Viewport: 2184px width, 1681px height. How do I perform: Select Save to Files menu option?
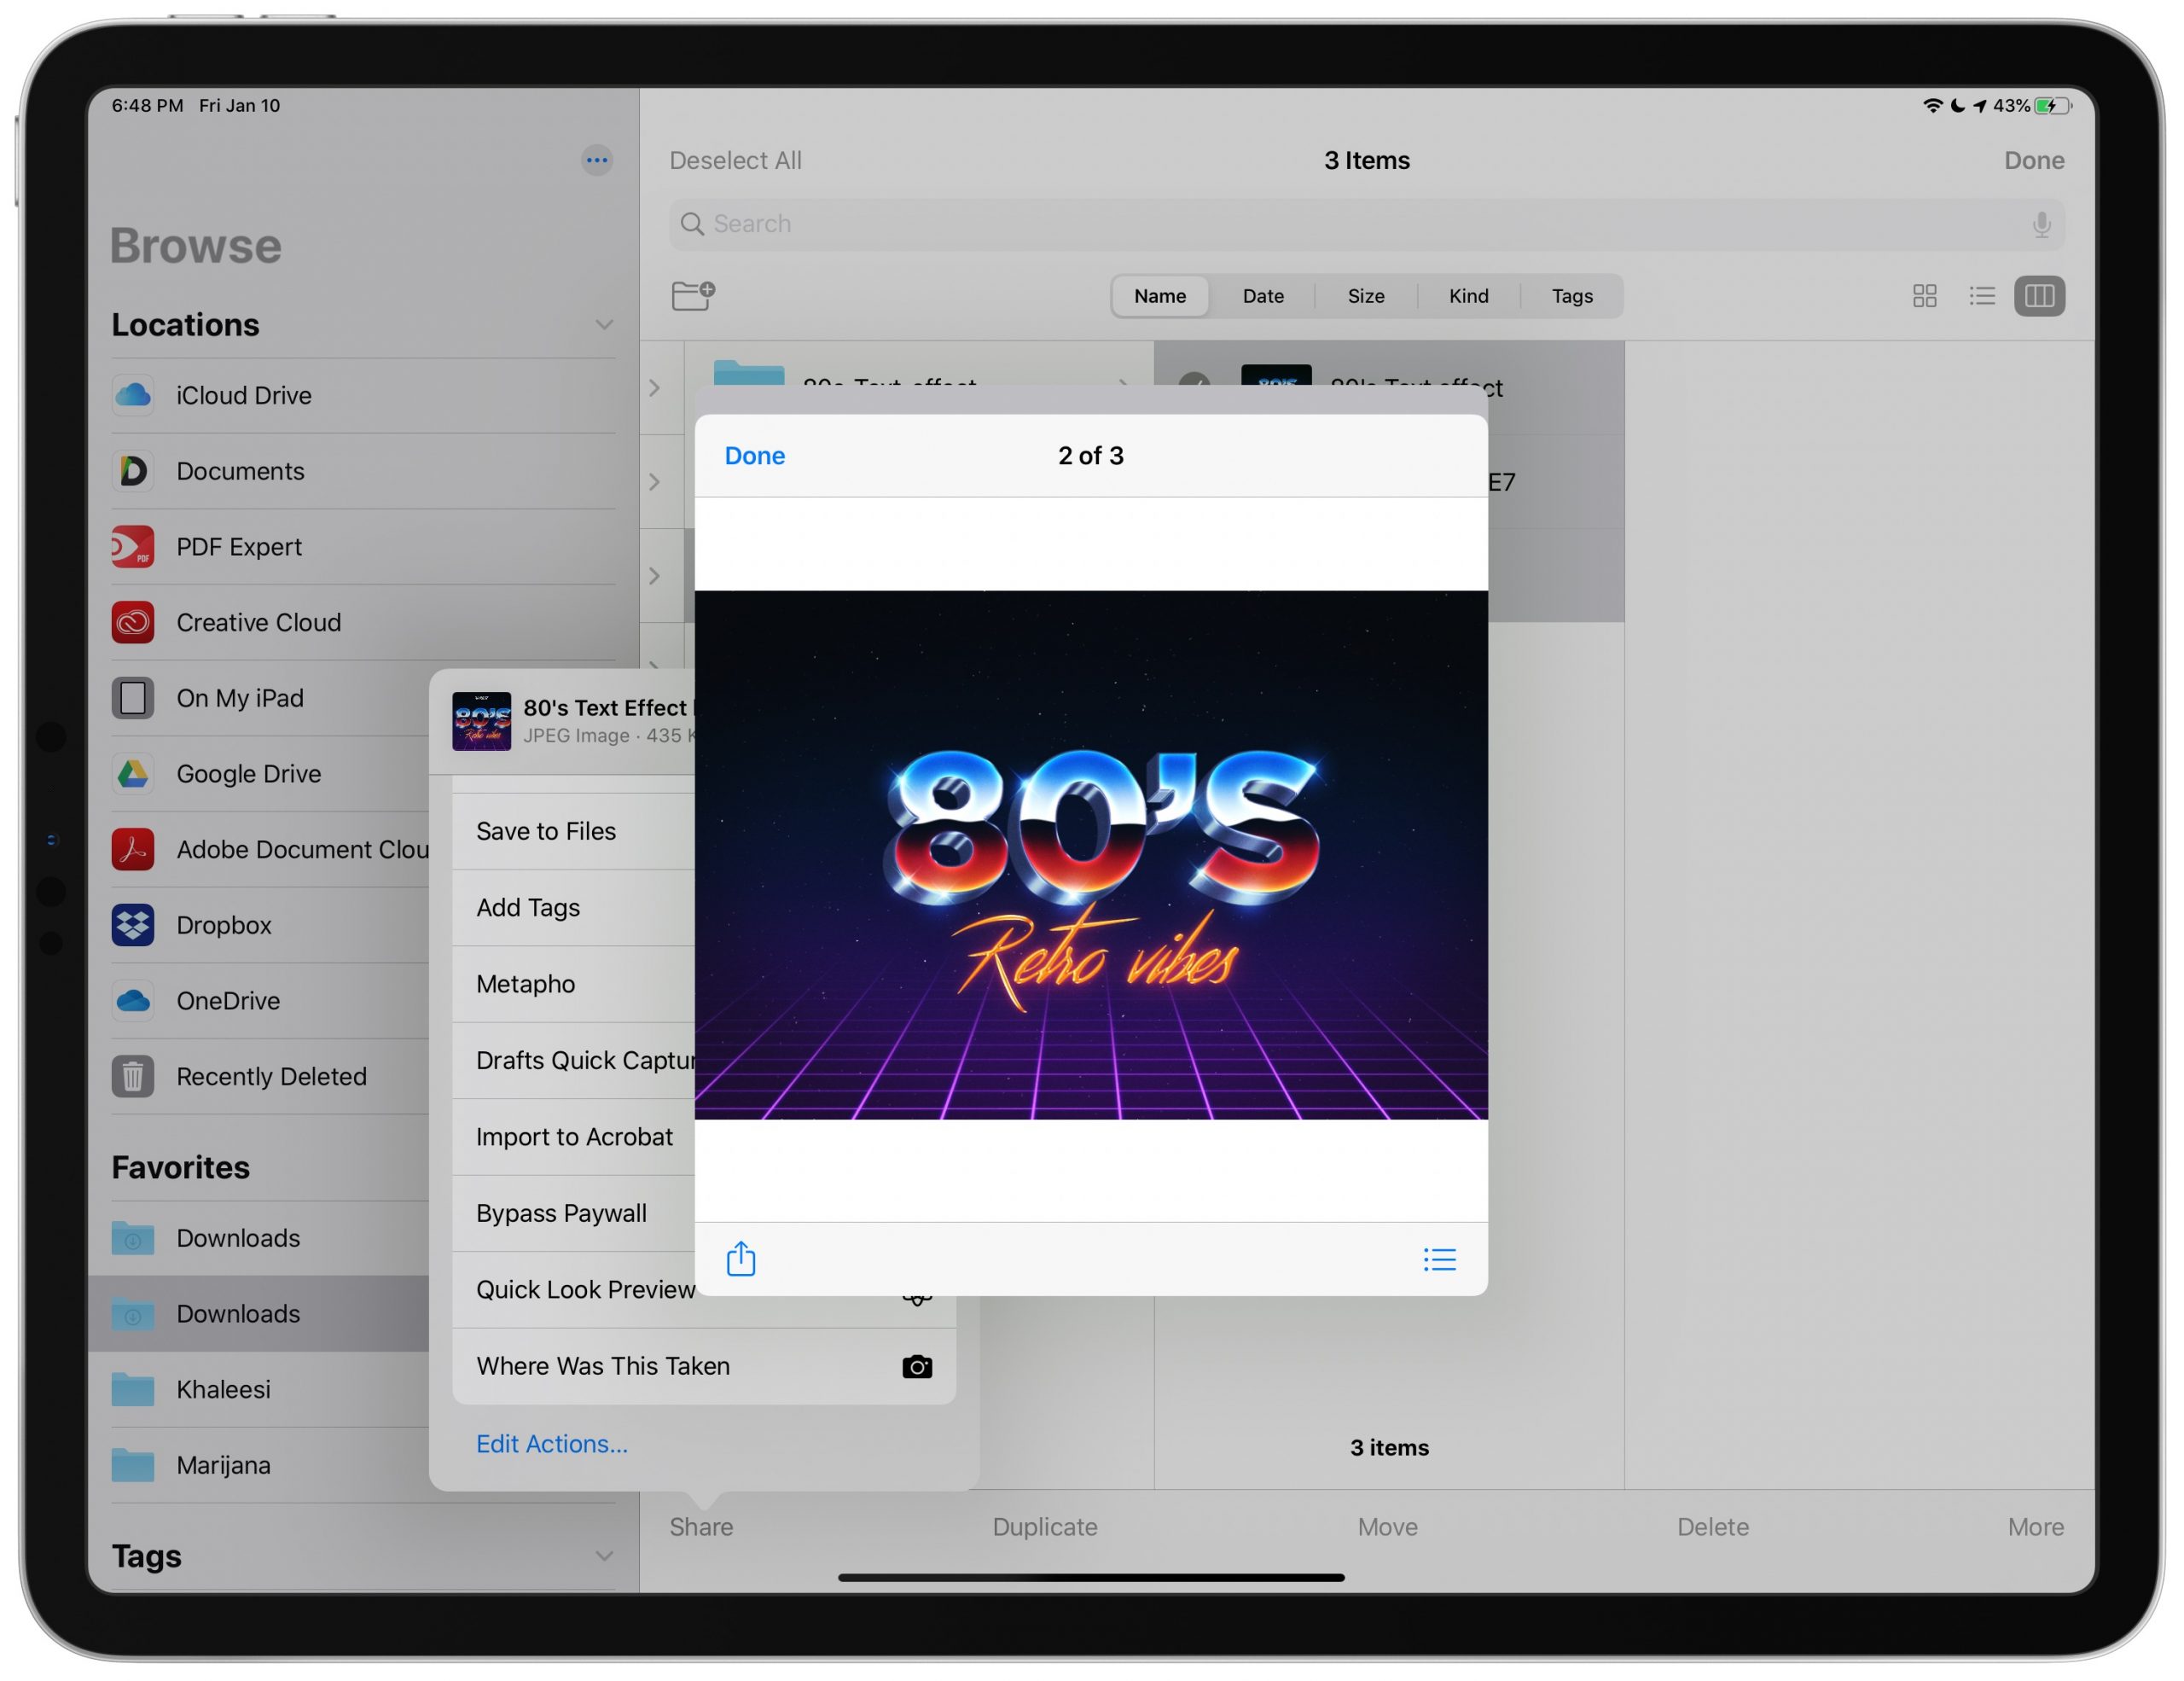pyautogui.click(x=545, y=830)
